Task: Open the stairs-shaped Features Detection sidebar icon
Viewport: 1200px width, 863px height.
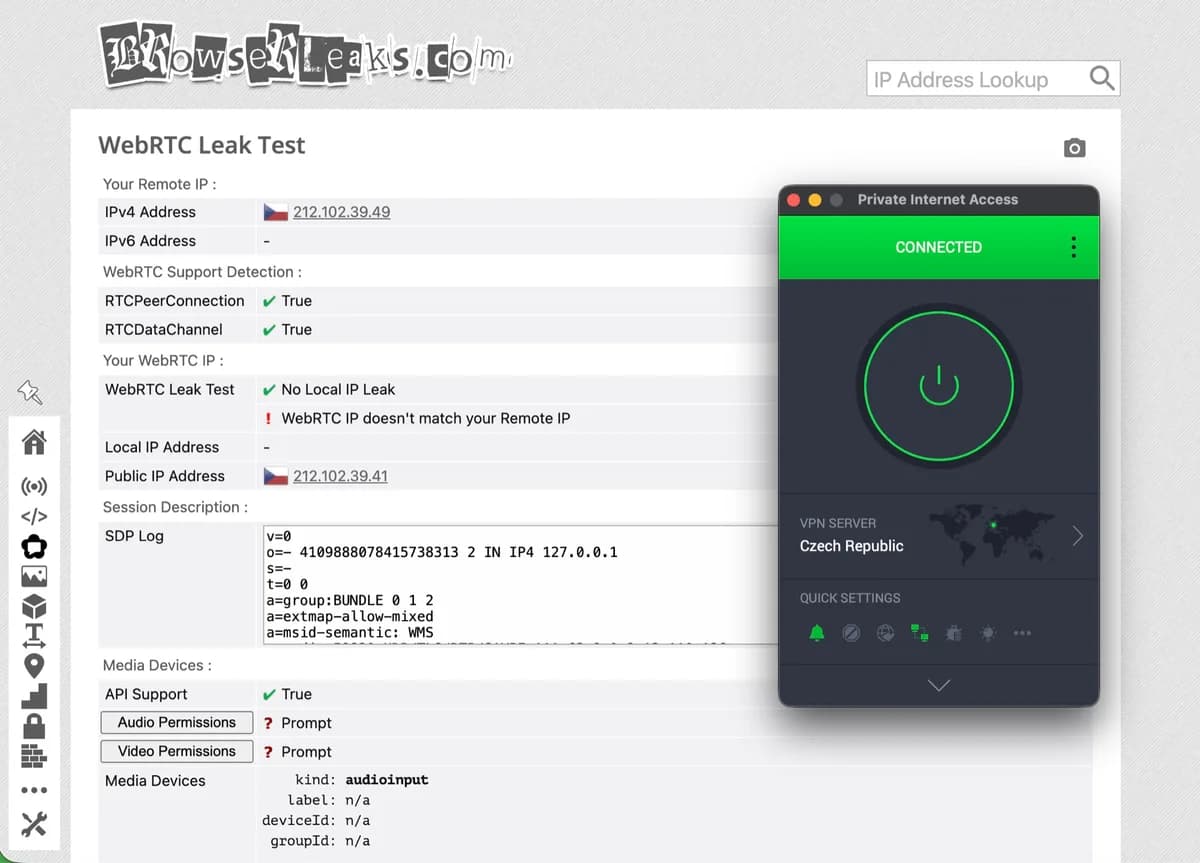Action: coord(34,695)
